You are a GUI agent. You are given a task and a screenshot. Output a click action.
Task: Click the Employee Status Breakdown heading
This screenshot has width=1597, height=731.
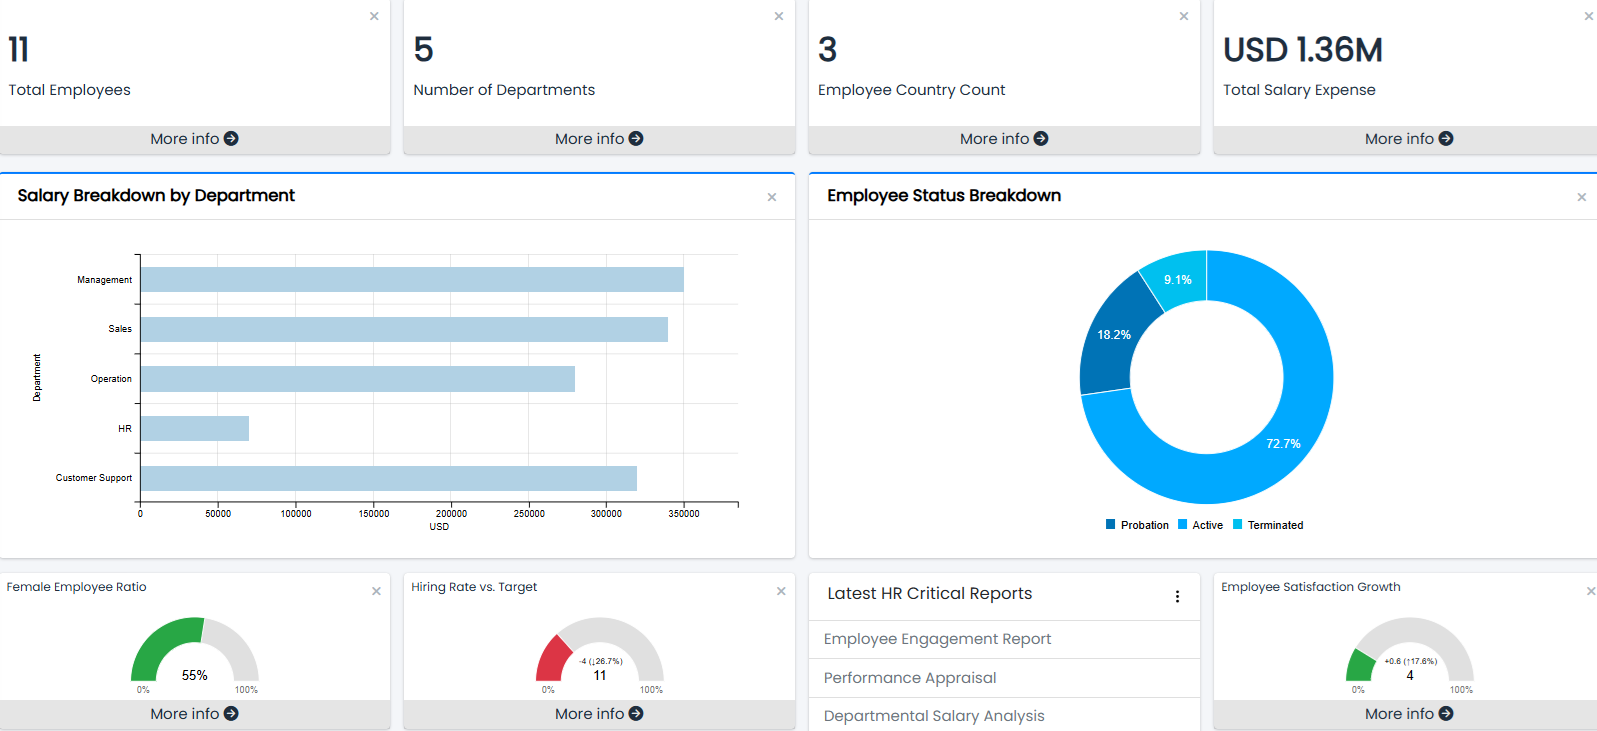click(x=944, y=196)
